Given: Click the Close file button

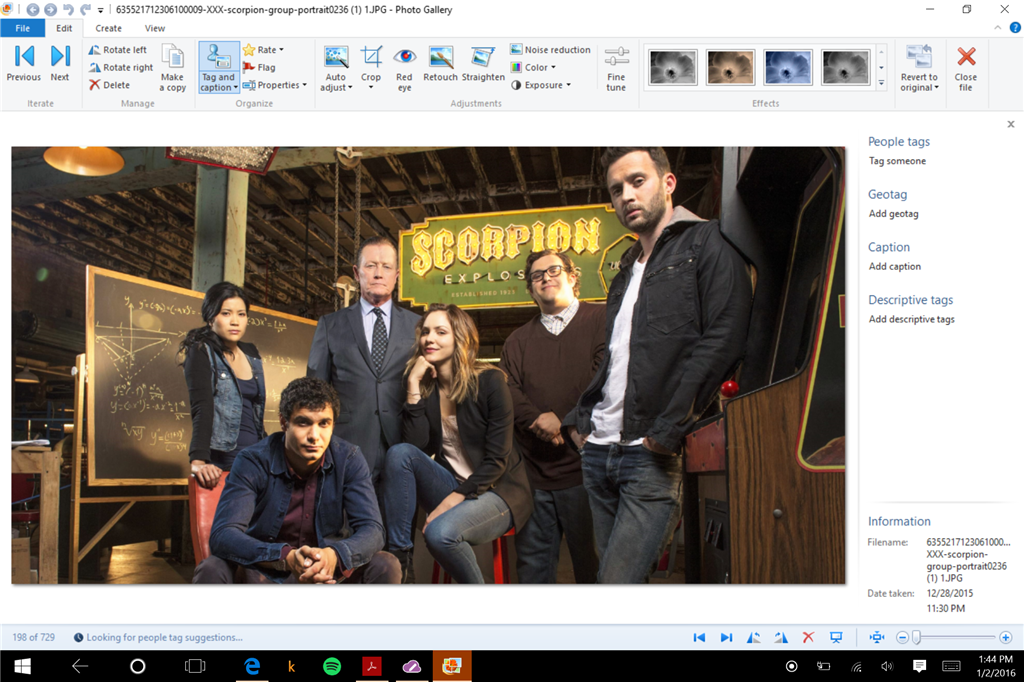Looking at the screenshot, I should pyautogui.click(x=966, y=68).
